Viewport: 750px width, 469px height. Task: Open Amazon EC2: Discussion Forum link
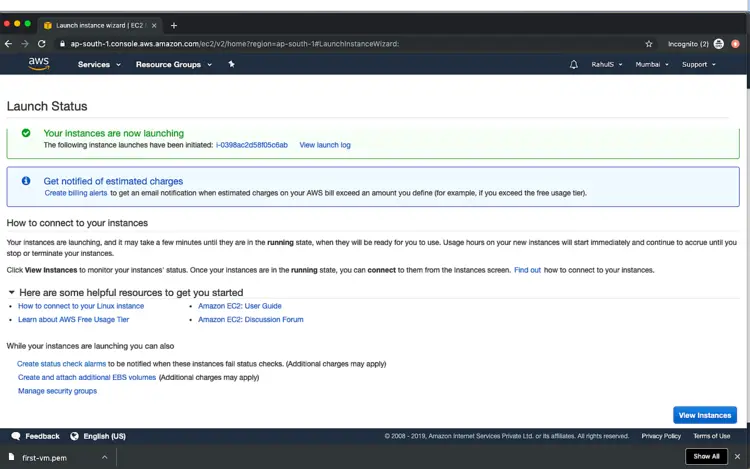(251, 319)
